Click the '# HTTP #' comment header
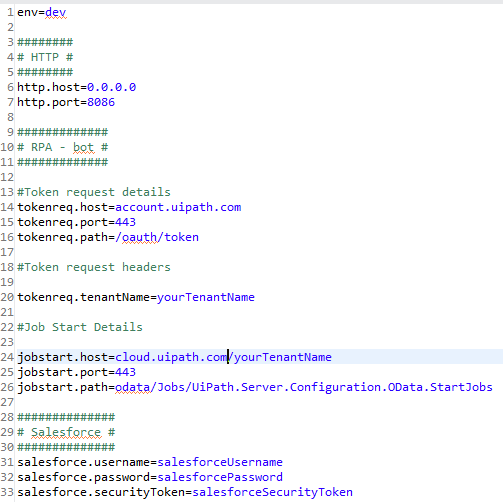Image resolution: width=503 pixels, height=502 pixels. coord(45,57)
